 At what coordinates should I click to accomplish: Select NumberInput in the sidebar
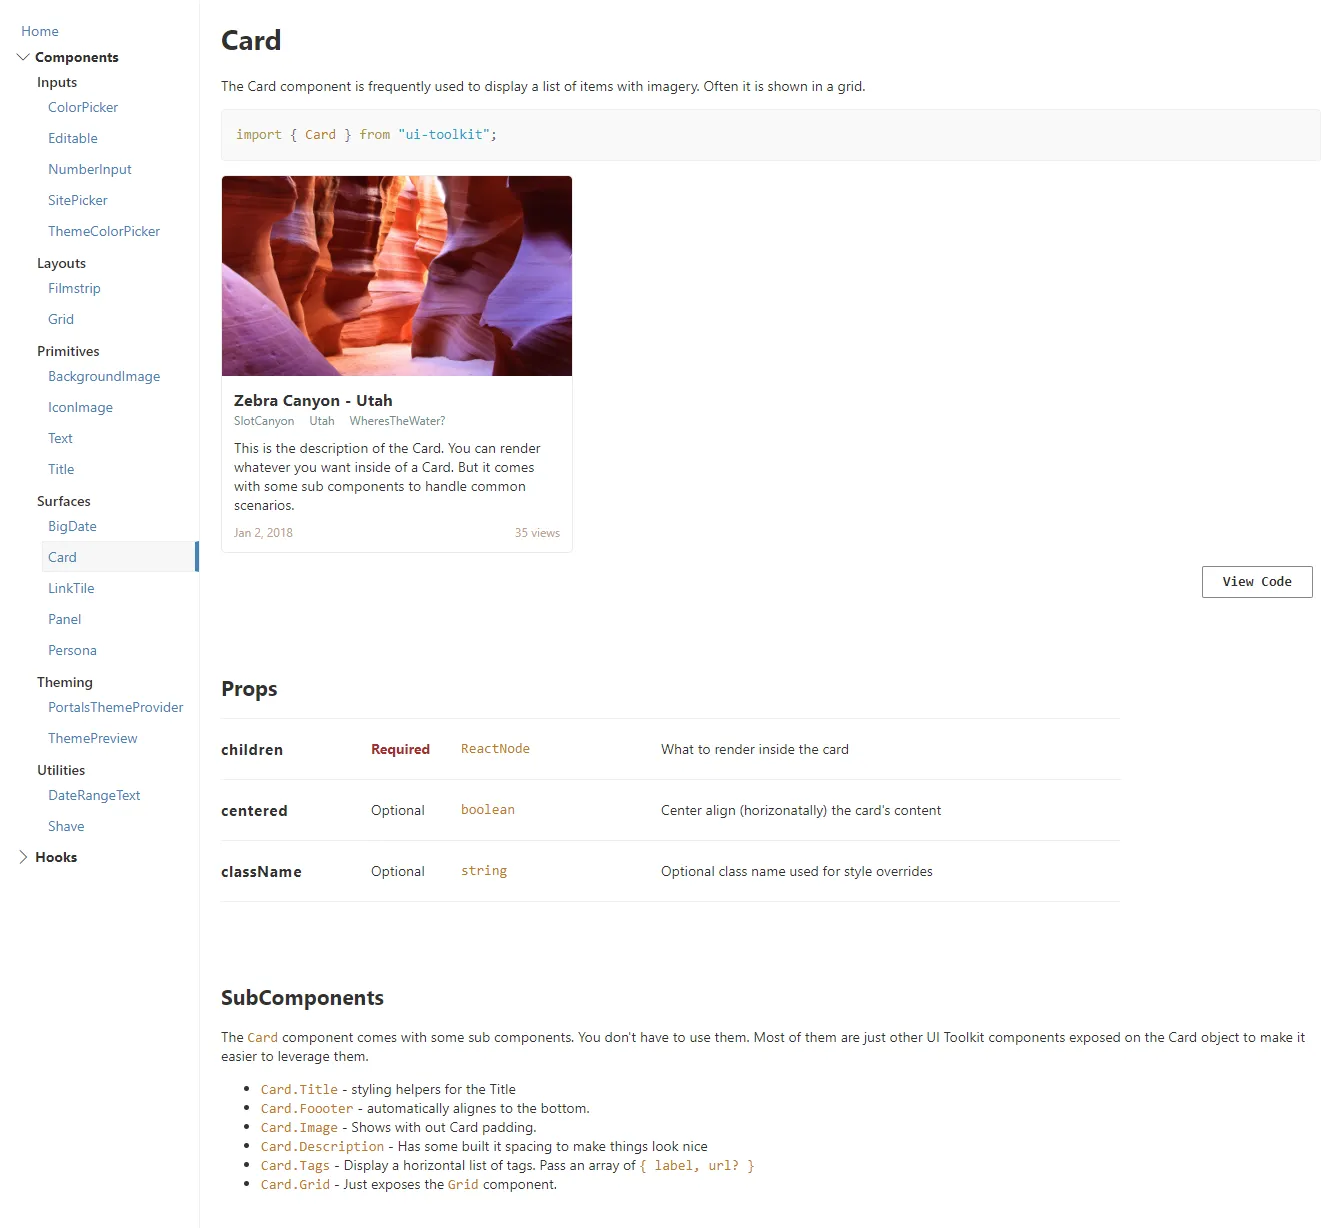90,169
